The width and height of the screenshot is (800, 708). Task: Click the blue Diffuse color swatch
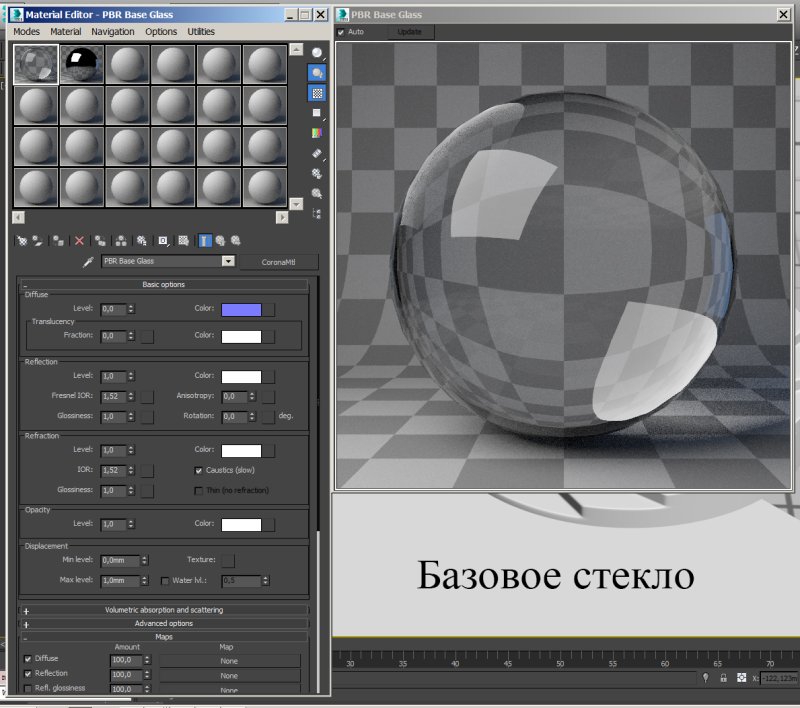pyautogui.click(x=245, y=309)
